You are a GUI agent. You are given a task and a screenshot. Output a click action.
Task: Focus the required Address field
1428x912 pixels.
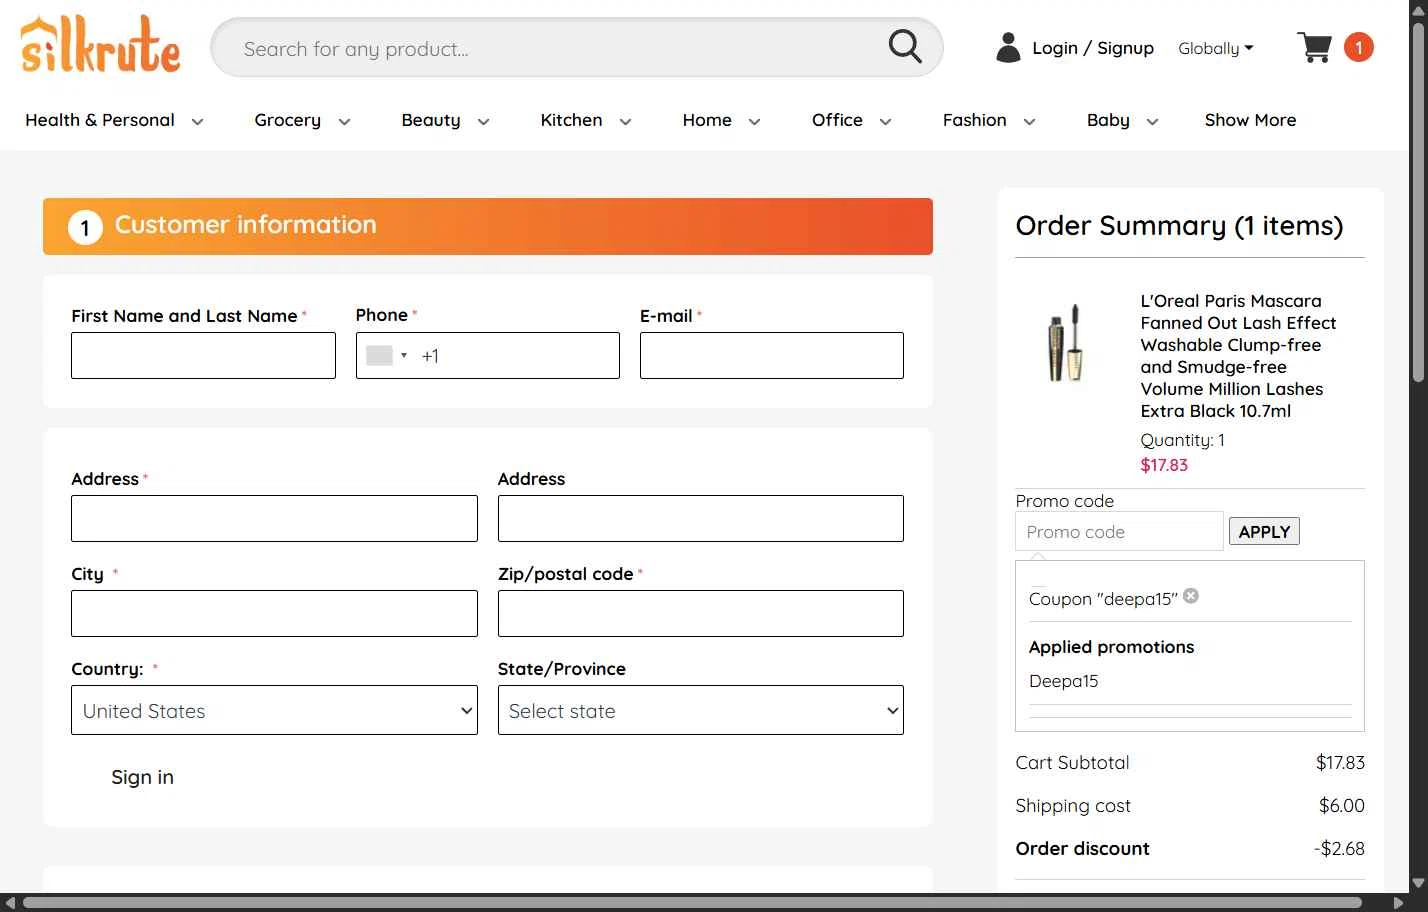(274, 518)
